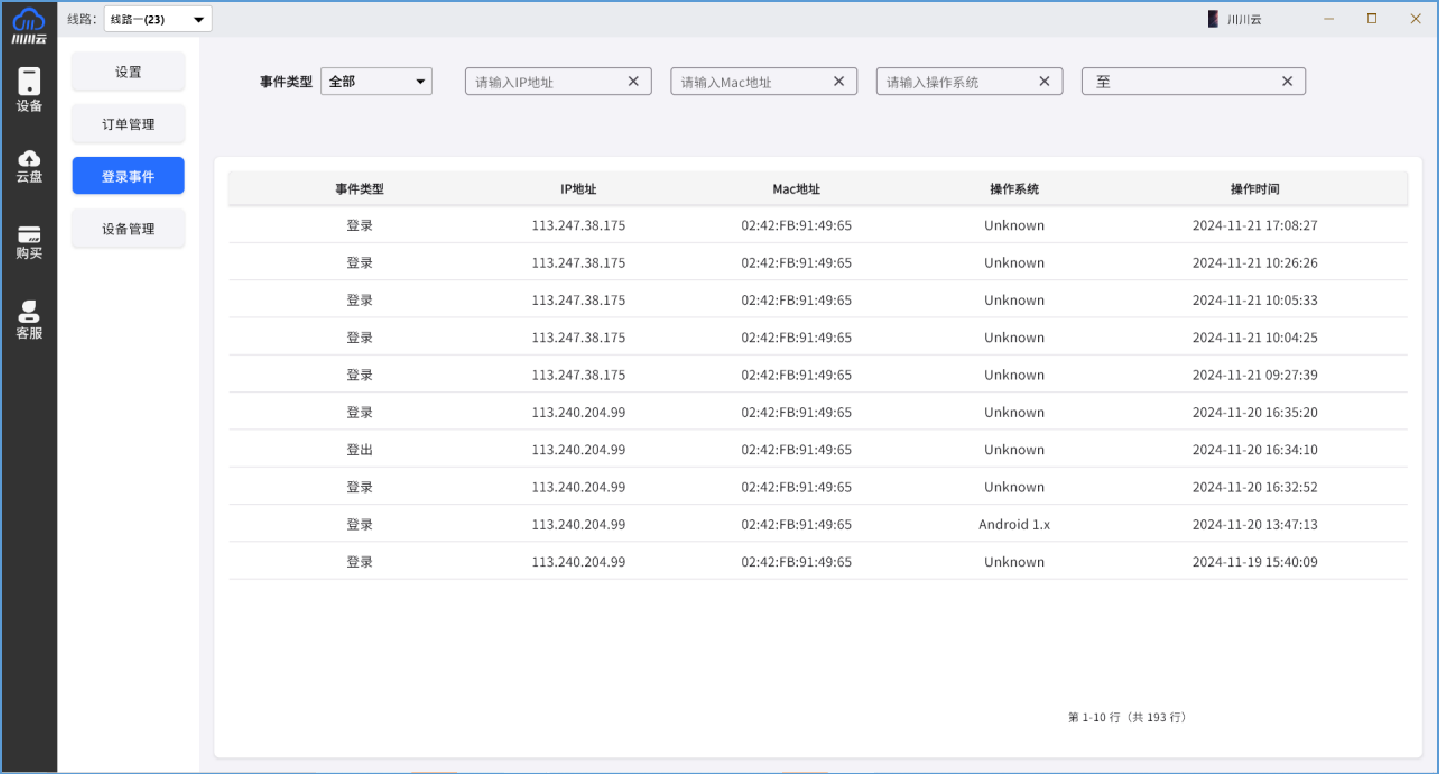Clear the Mac地址 field using the X icon
Screen dimensions: 1439x774
[x=838, y=81]
